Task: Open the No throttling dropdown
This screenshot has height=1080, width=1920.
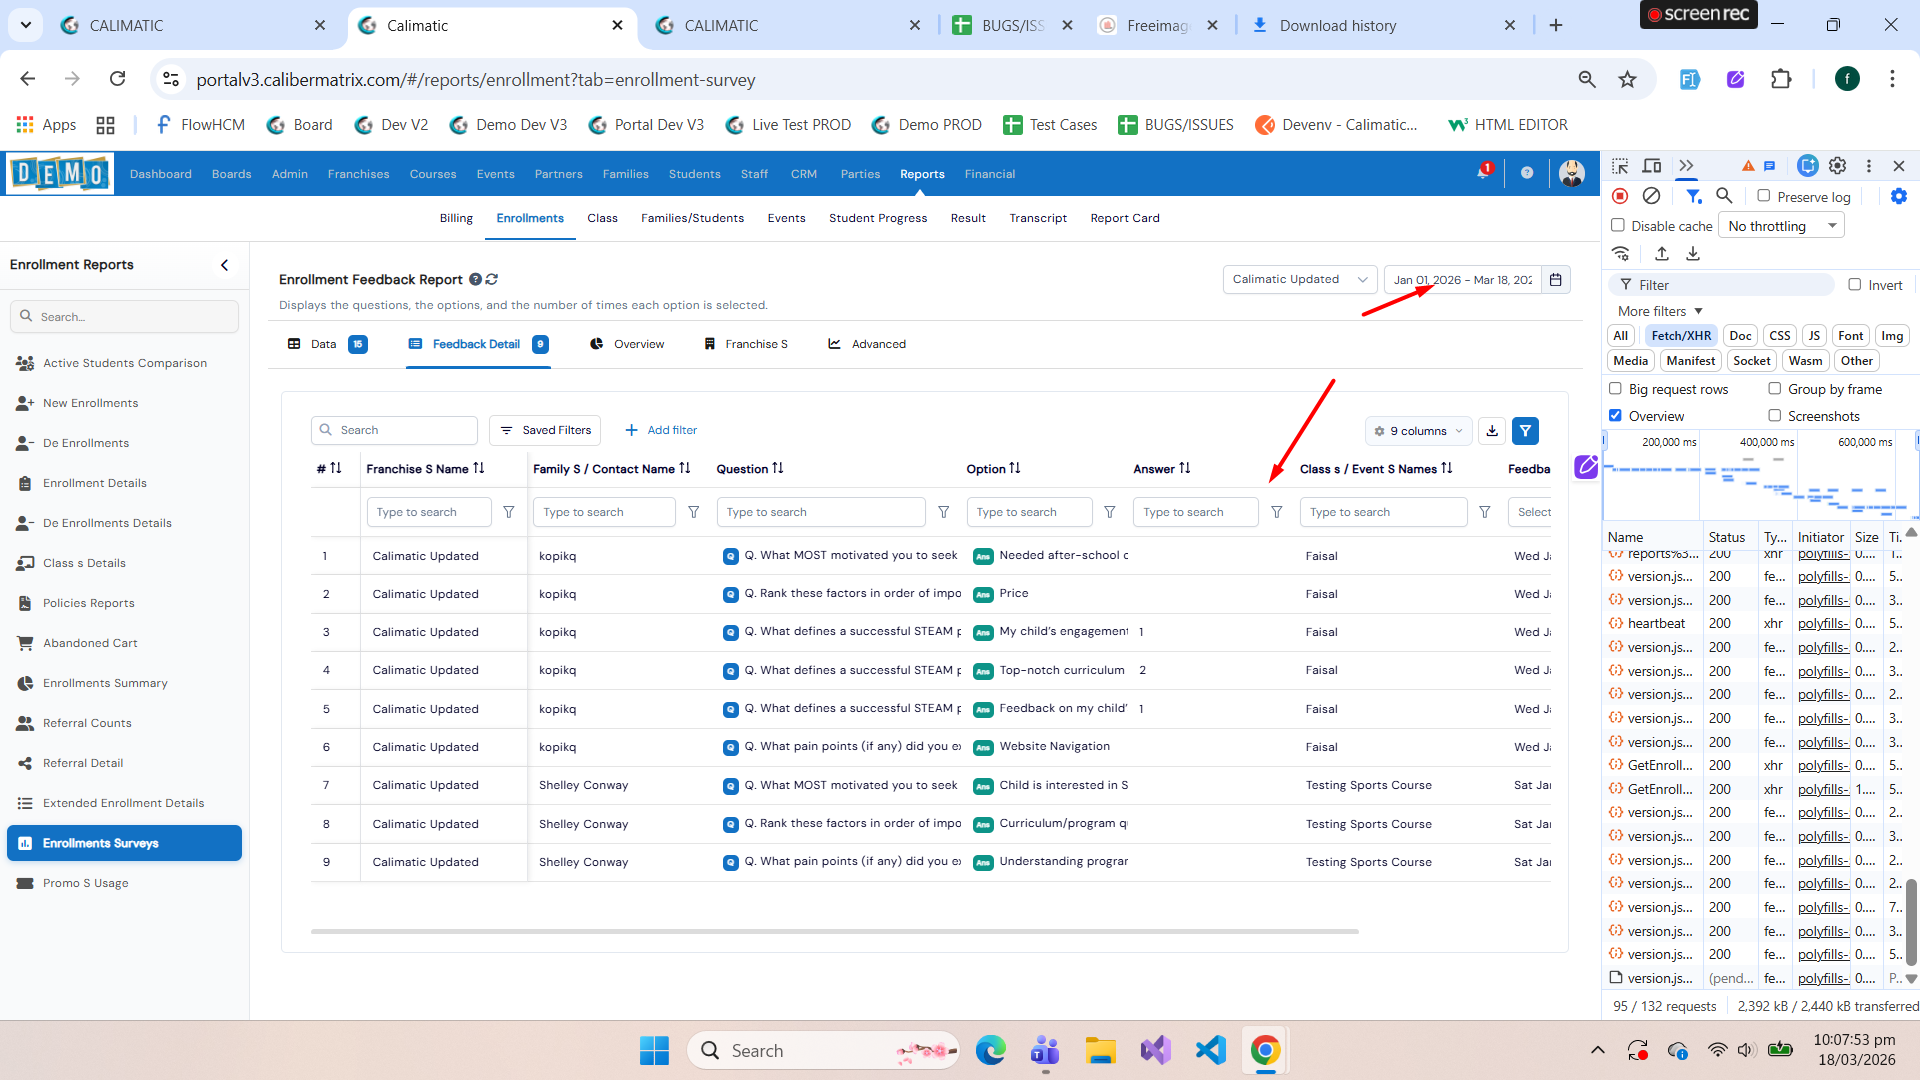Action: pyautogui.click(x=1781, y=226)
